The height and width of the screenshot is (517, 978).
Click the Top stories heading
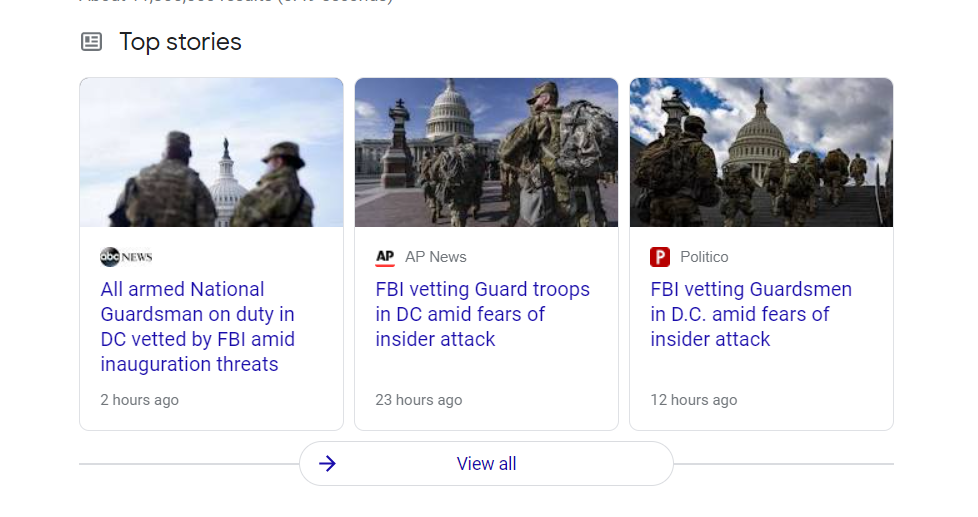[x=180, y=42]
